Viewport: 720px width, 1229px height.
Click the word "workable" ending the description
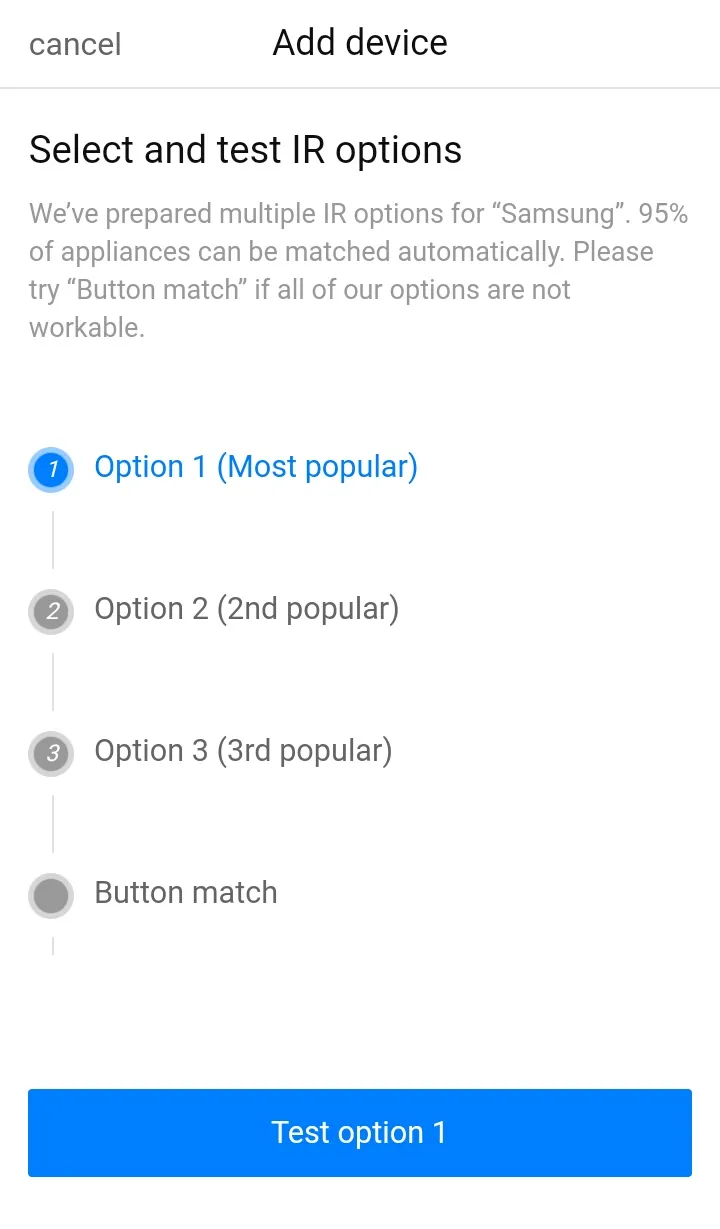84,328
